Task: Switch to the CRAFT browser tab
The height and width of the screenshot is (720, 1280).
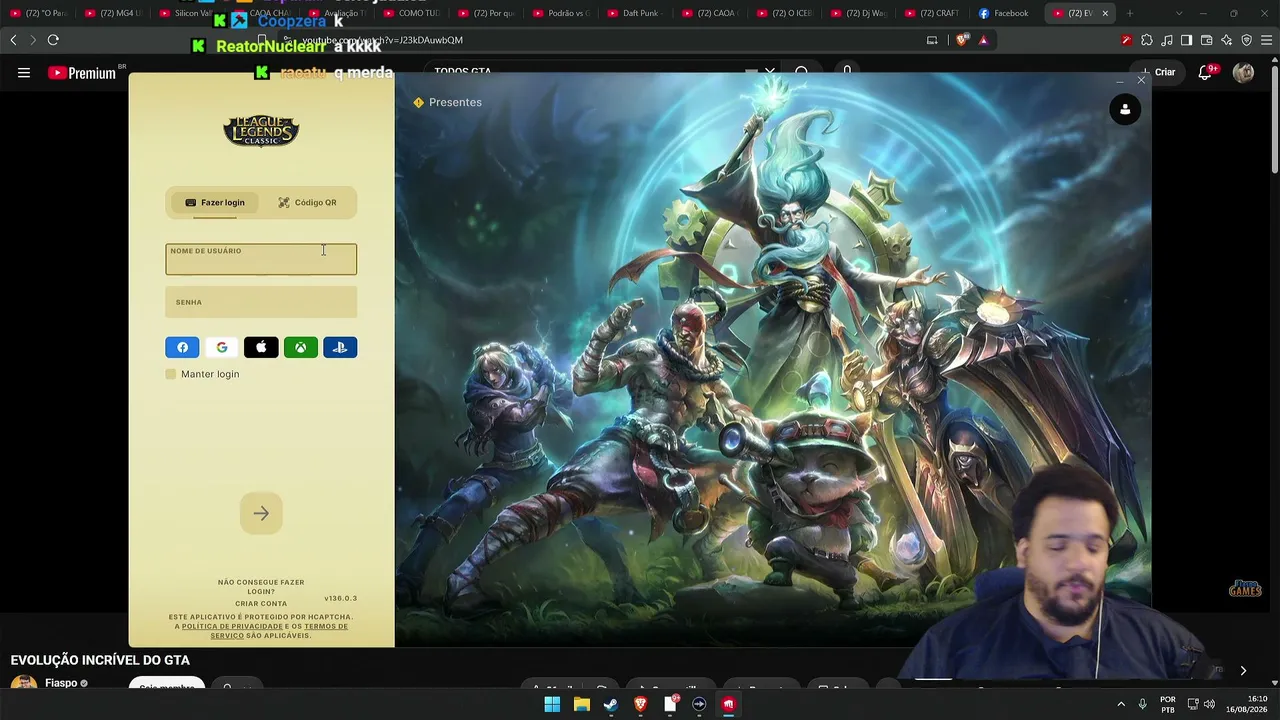Action: (932, 13)
